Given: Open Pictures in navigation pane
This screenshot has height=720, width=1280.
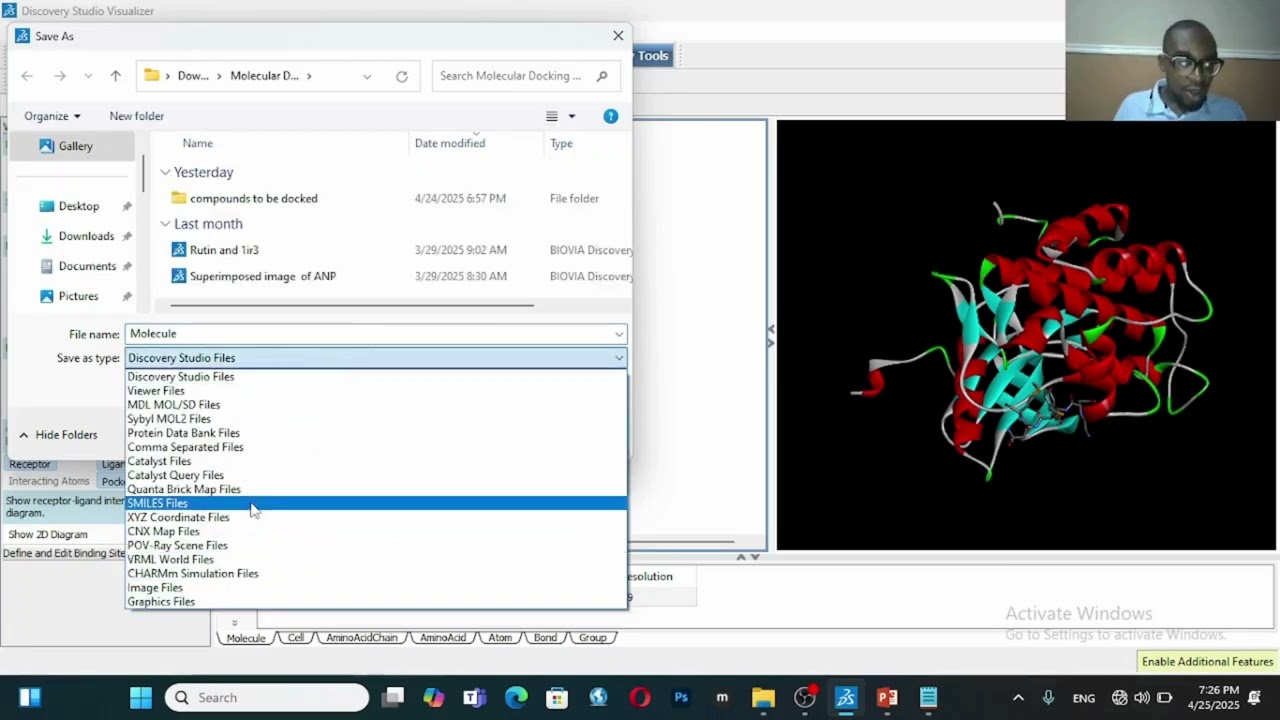Looking at the screenshot, I should tap(78, 296).
